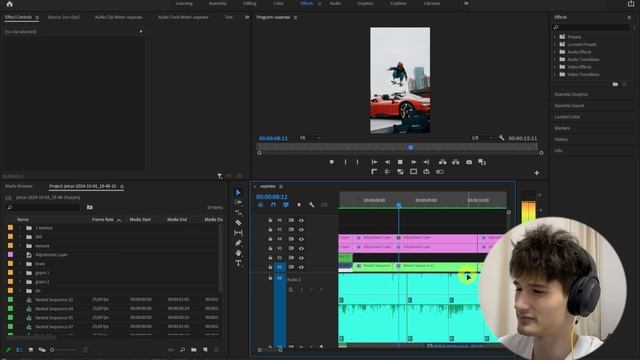Lock the V1 video track
The image size is (640, 360).
point(270,267)
